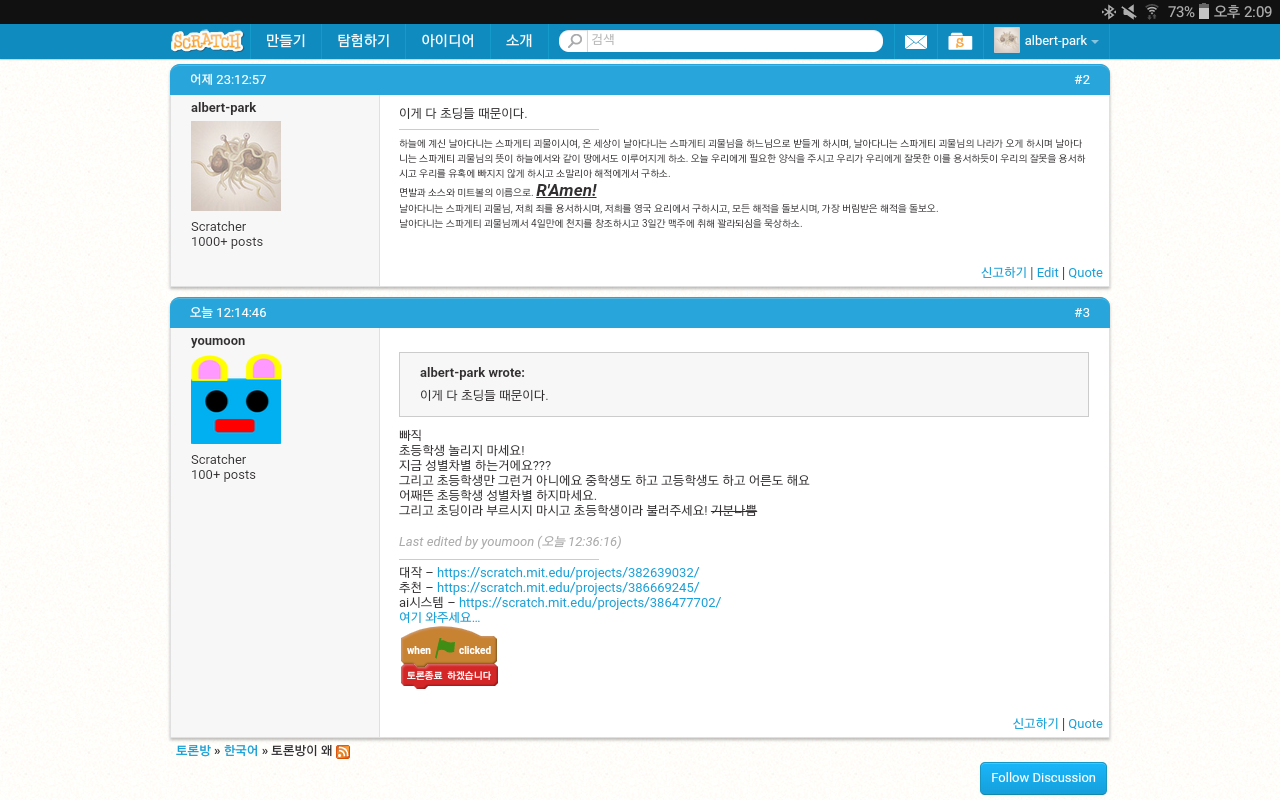Click the Follow Discussion button
1280x800 pixels.
pos(1043,778)
